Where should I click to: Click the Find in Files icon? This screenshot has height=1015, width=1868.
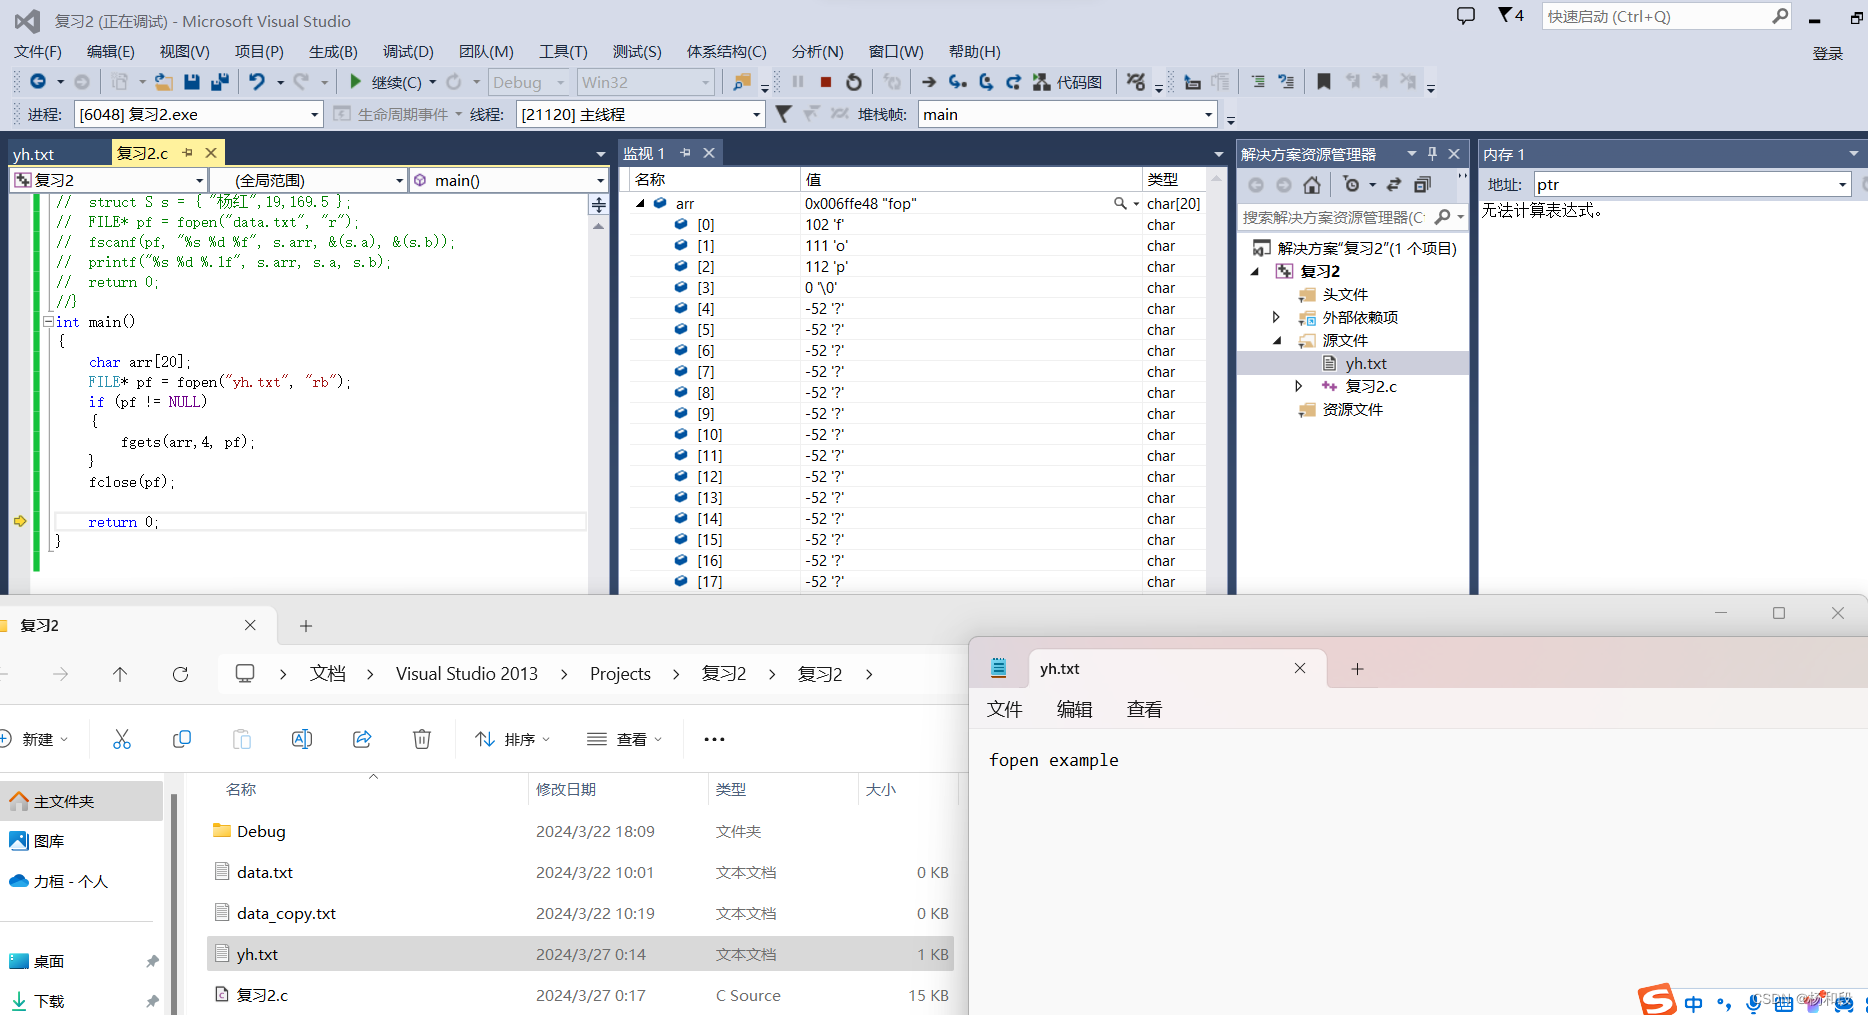point(741,82)
